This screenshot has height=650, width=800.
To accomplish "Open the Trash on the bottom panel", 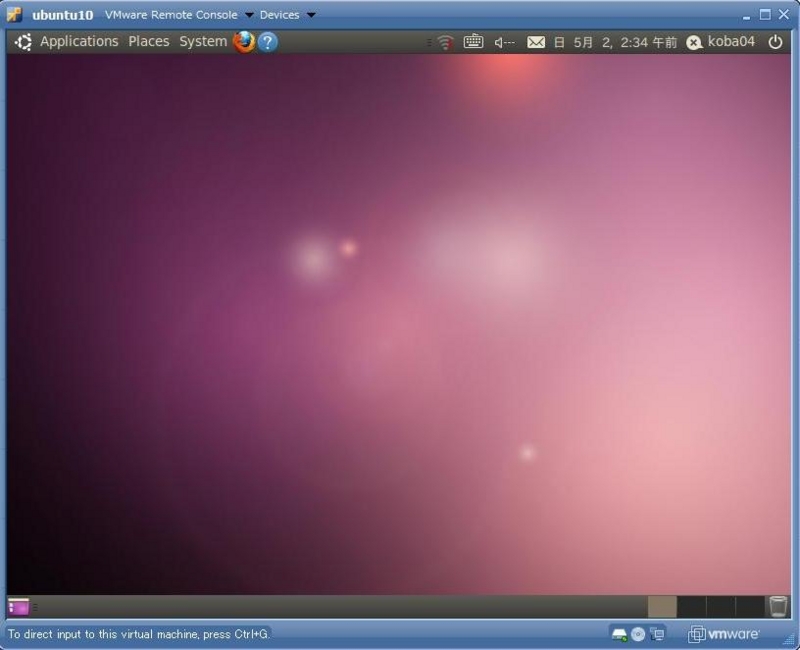I will coord(777,604).
